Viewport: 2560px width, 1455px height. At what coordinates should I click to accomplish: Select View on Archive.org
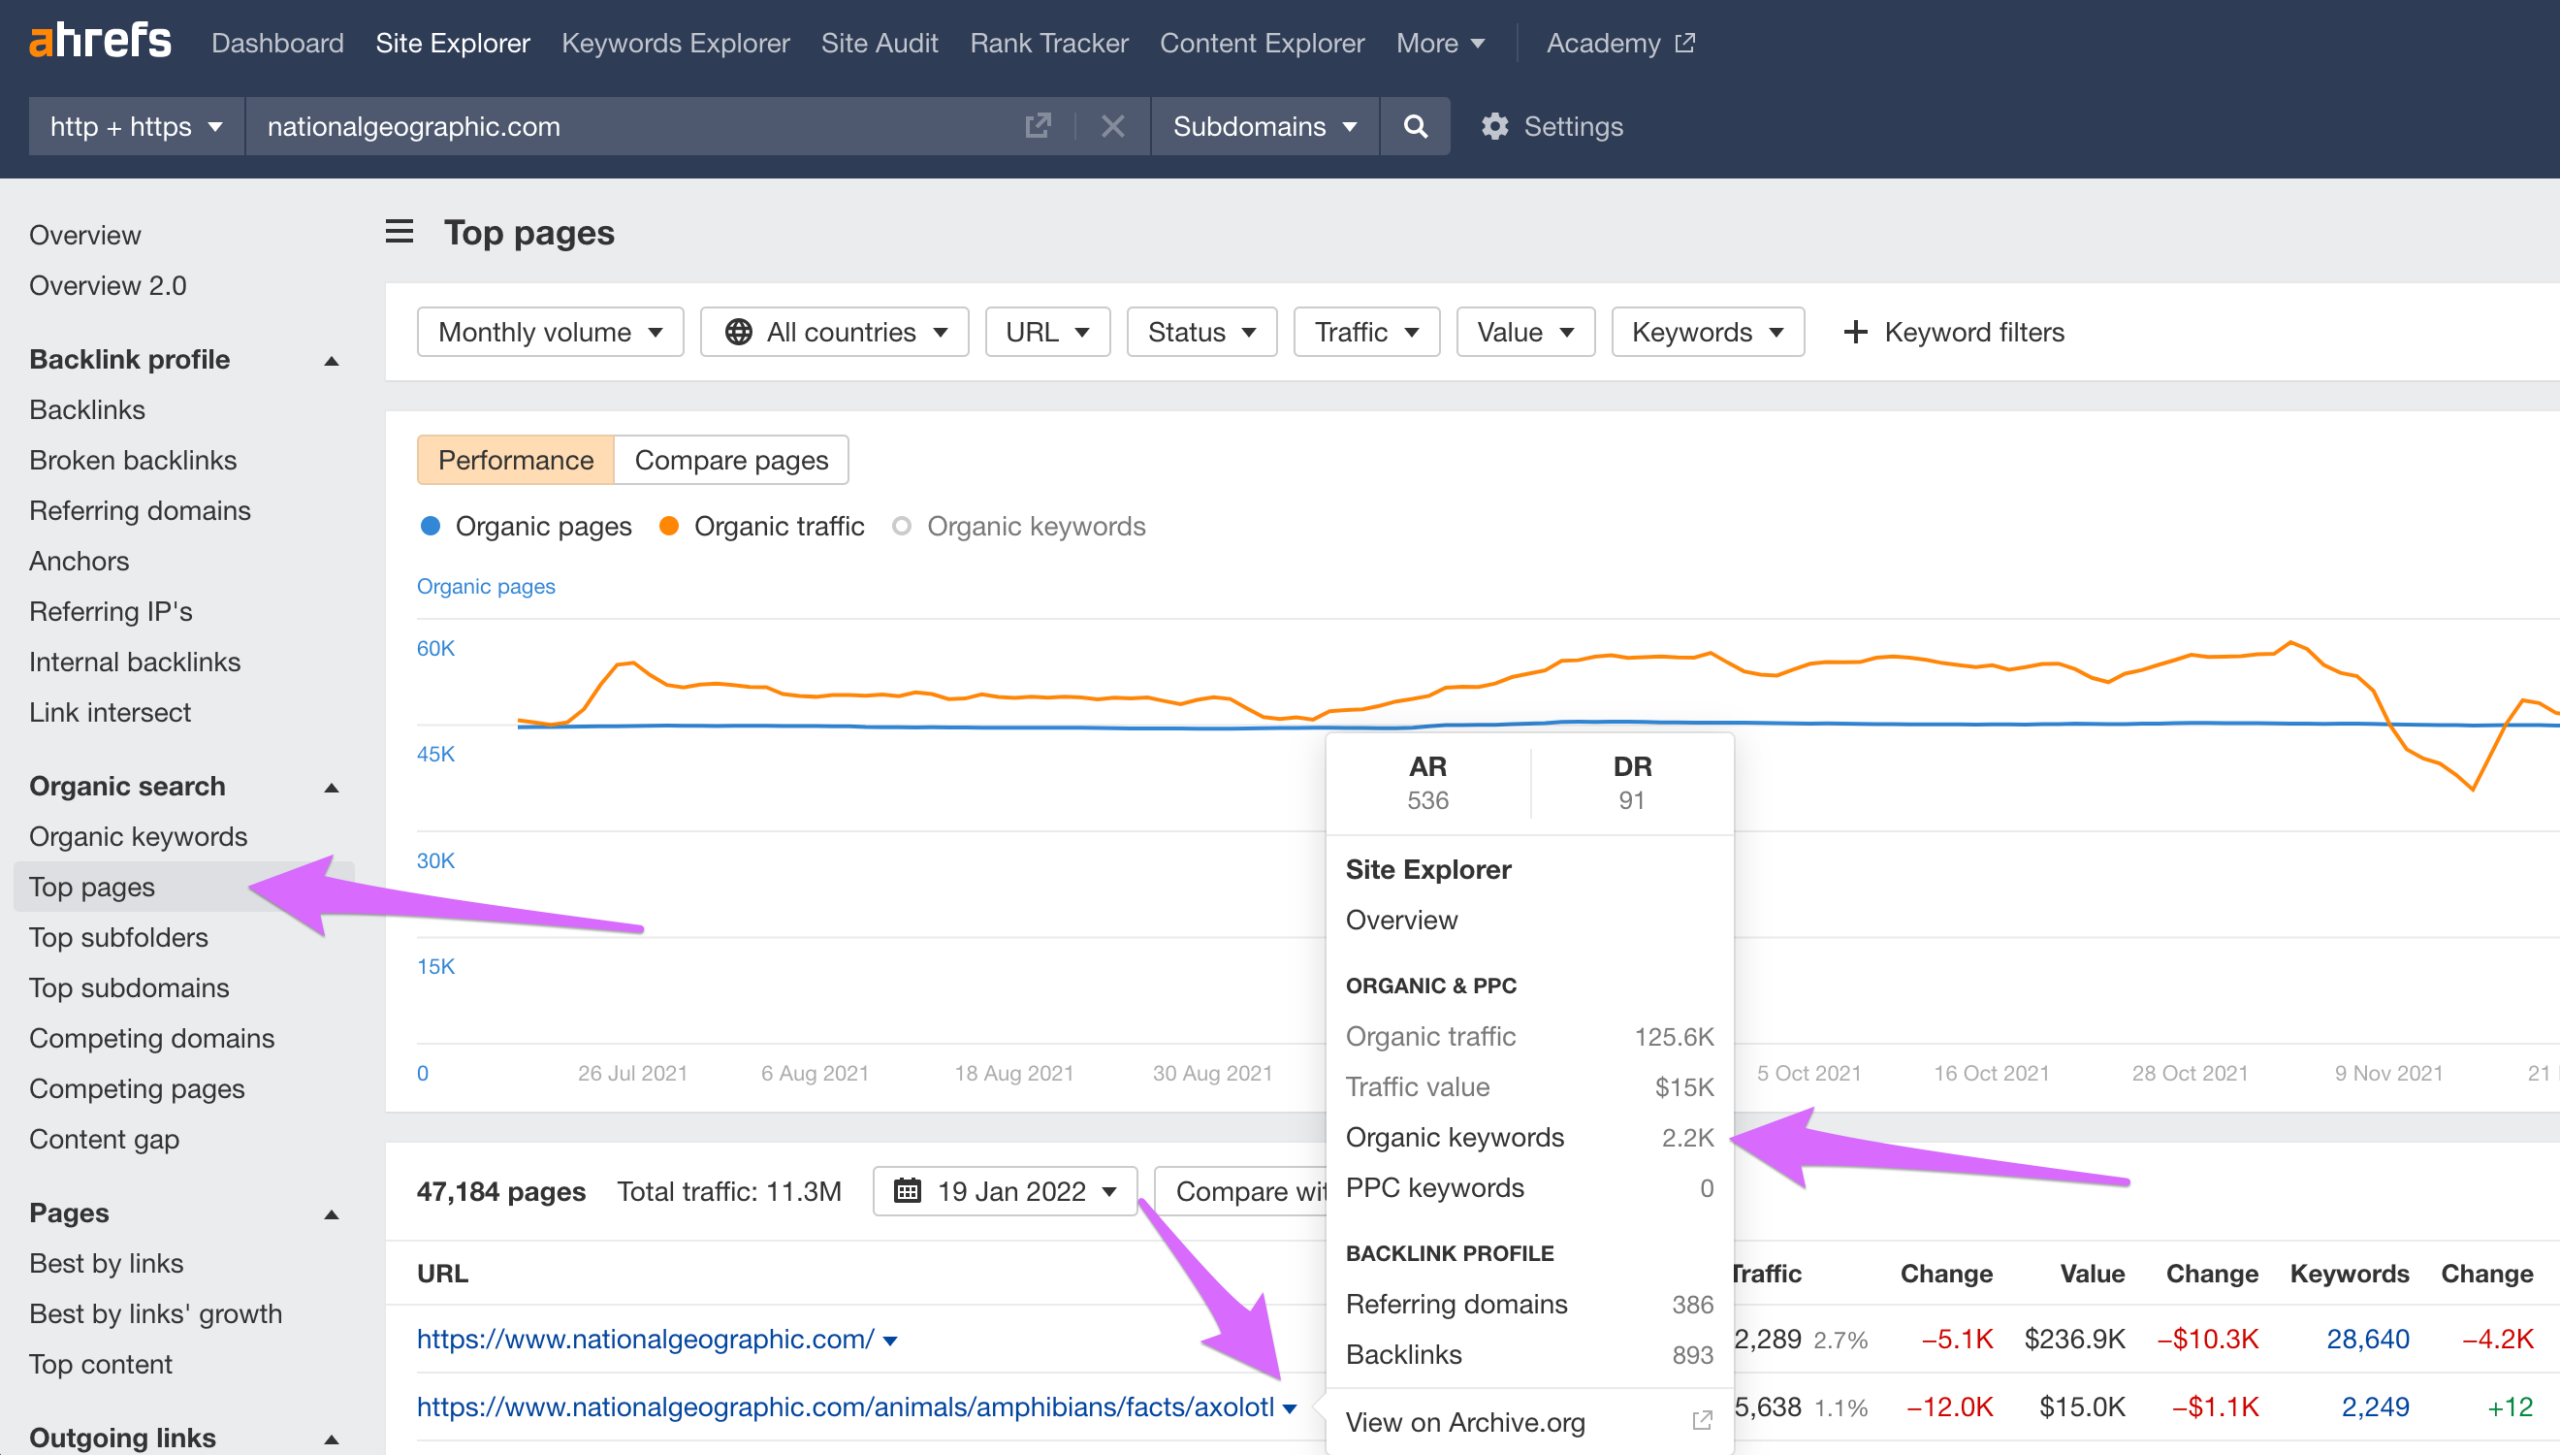click(x=1465, y=1422)
